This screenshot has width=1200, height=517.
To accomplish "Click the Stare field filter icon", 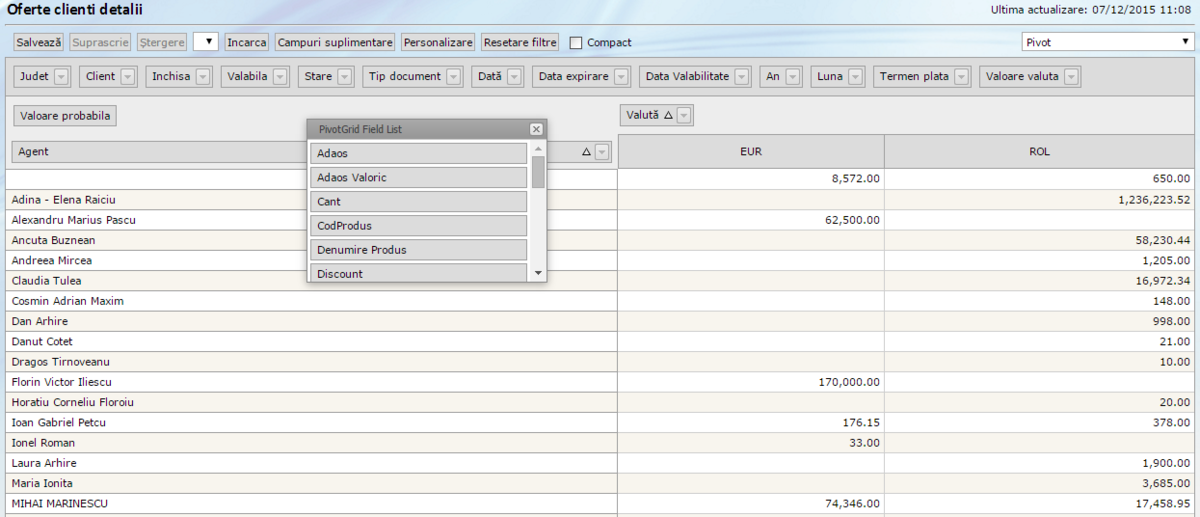I will (345, 77).
